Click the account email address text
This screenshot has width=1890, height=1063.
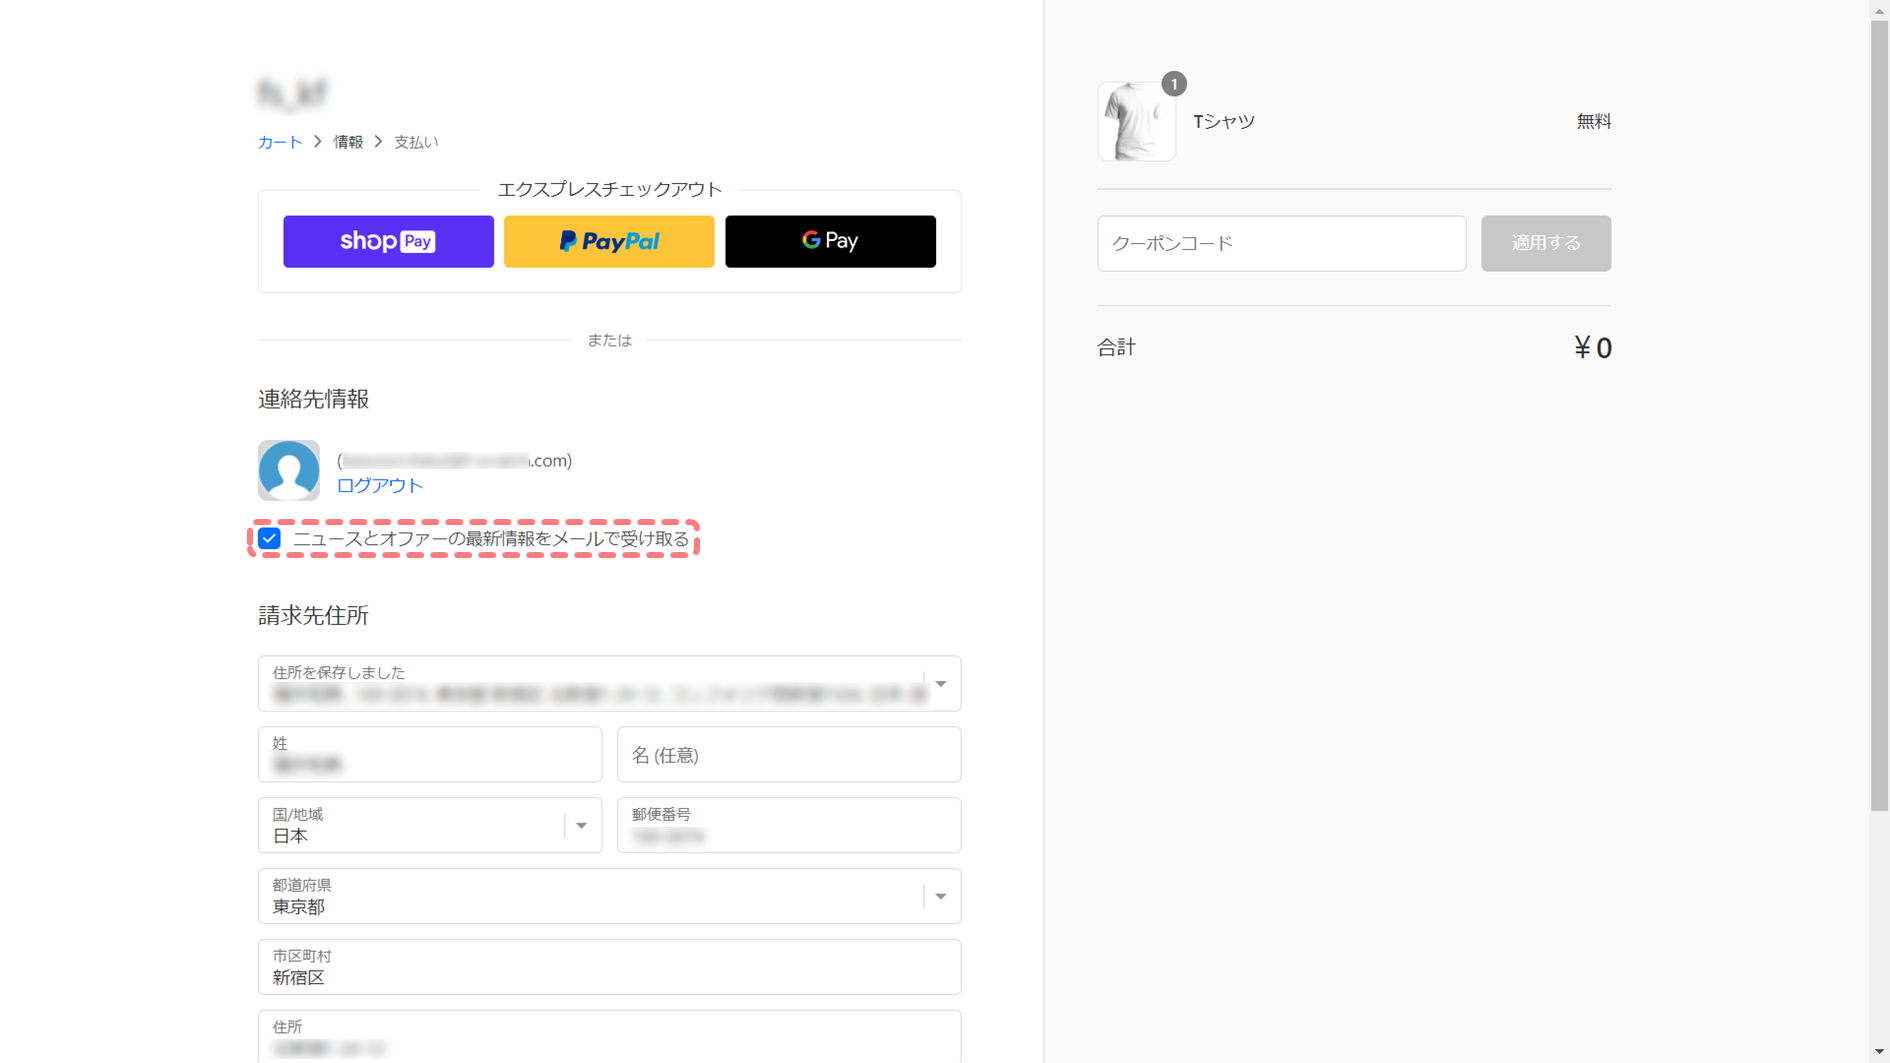tap(455, 460)
